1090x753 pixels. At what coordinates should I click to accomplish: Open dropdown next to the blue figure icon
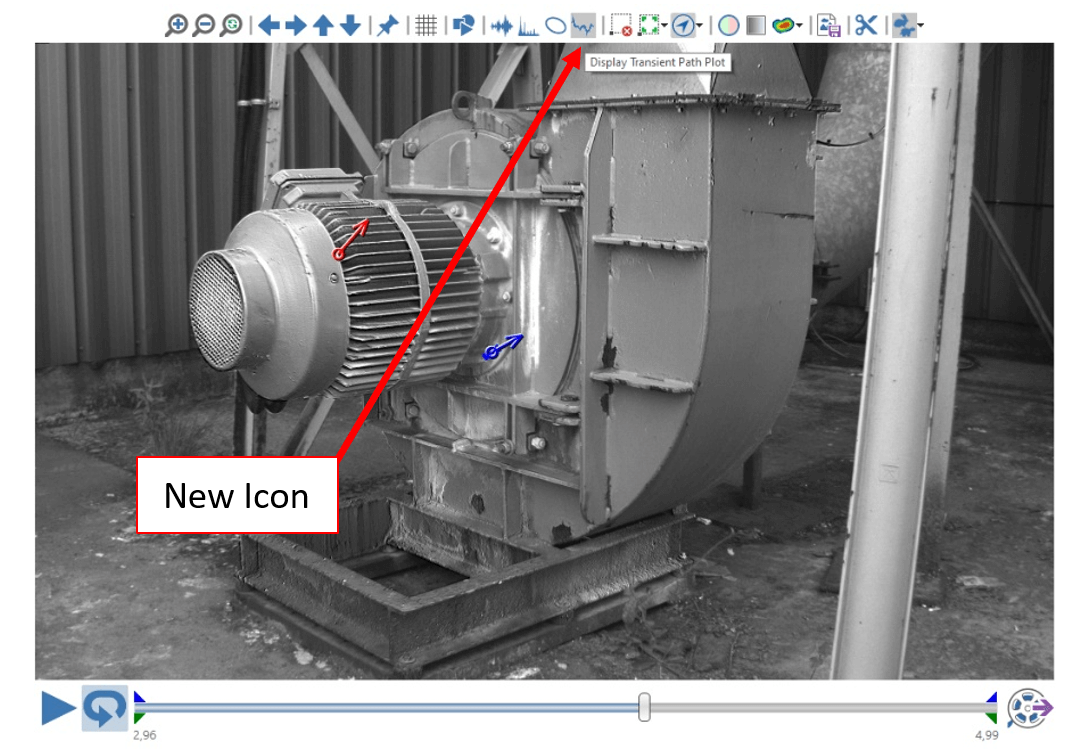click(920, 26)
